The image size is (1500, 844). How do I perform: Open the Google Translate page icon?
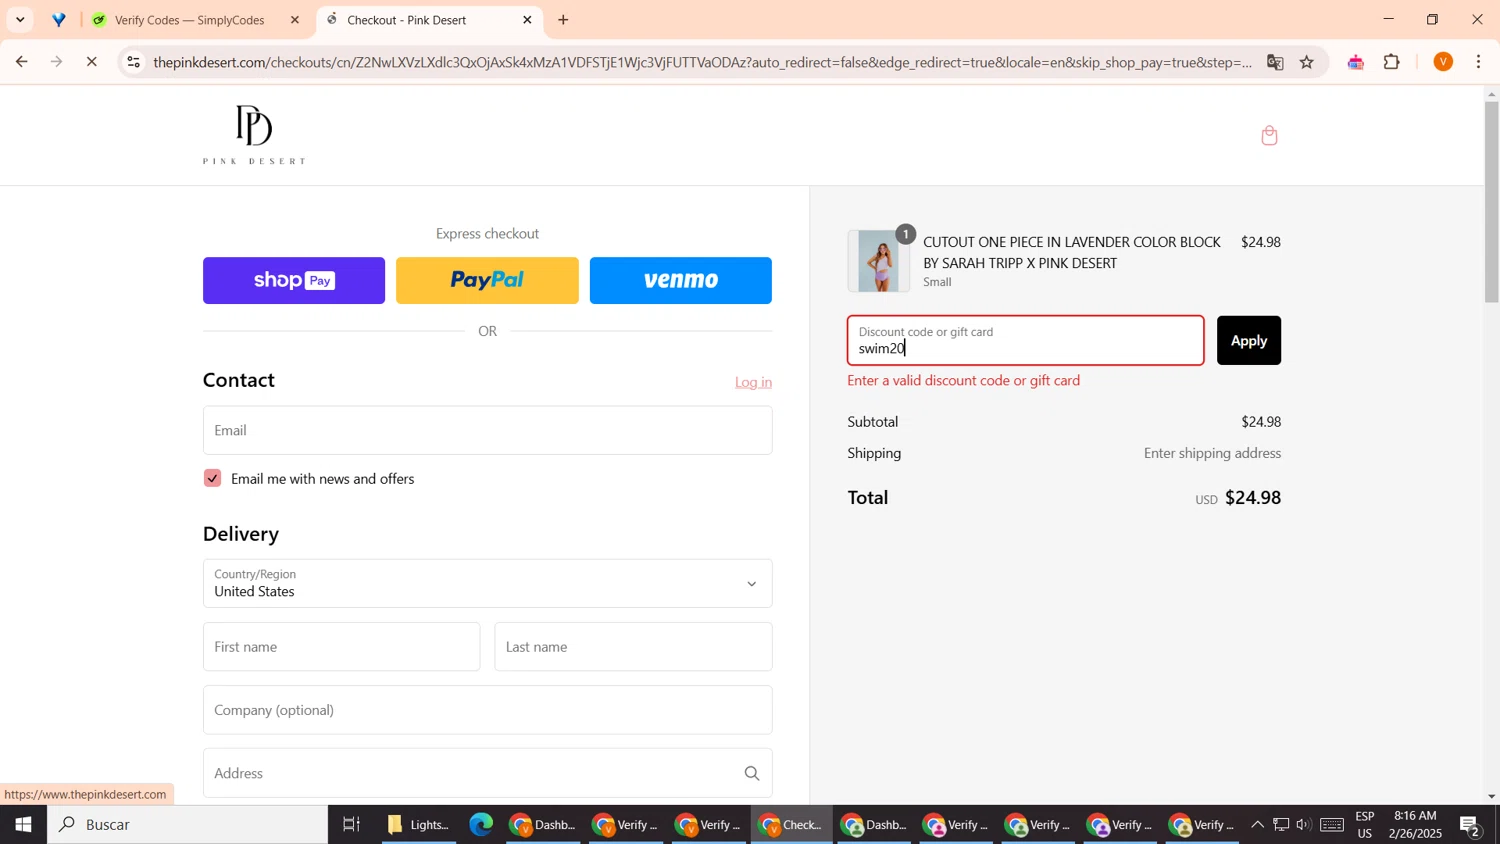1275,62
